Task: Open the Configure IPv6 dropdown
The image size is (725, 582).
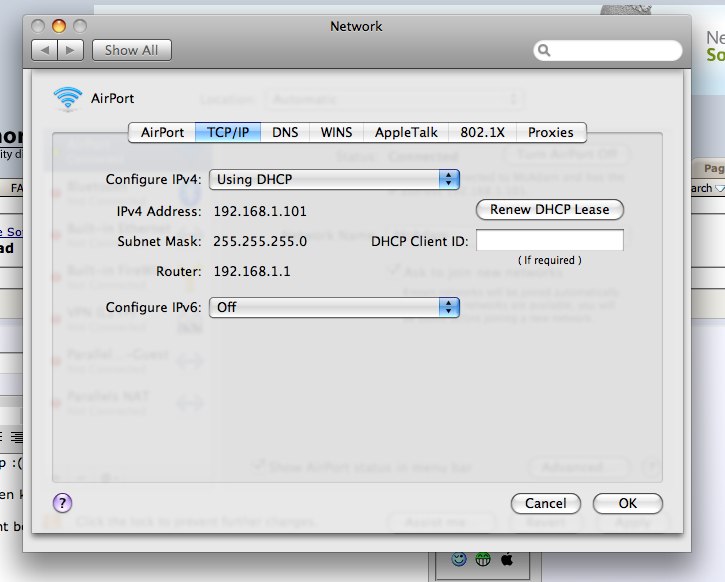Action: [334, 307]
